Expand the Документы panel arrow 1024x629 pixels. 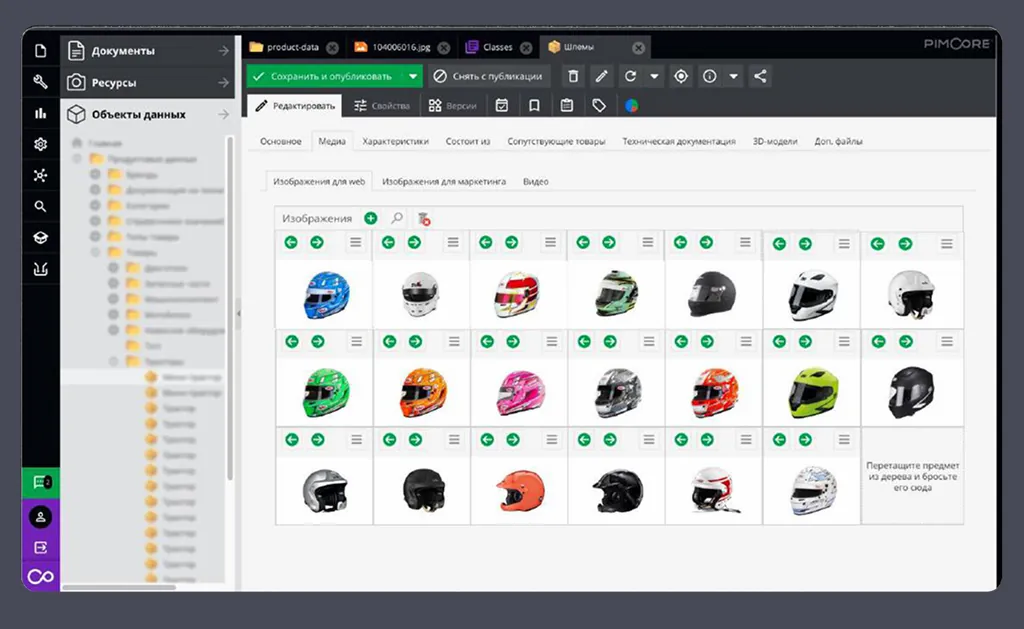[x=223, y=51]
